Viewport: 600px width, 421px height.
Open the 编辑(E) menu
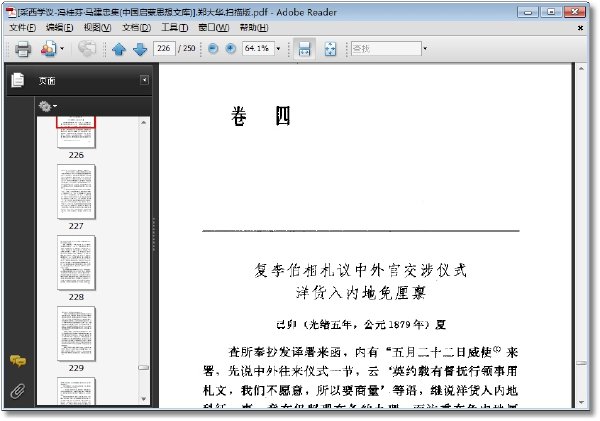pos(60,28)
